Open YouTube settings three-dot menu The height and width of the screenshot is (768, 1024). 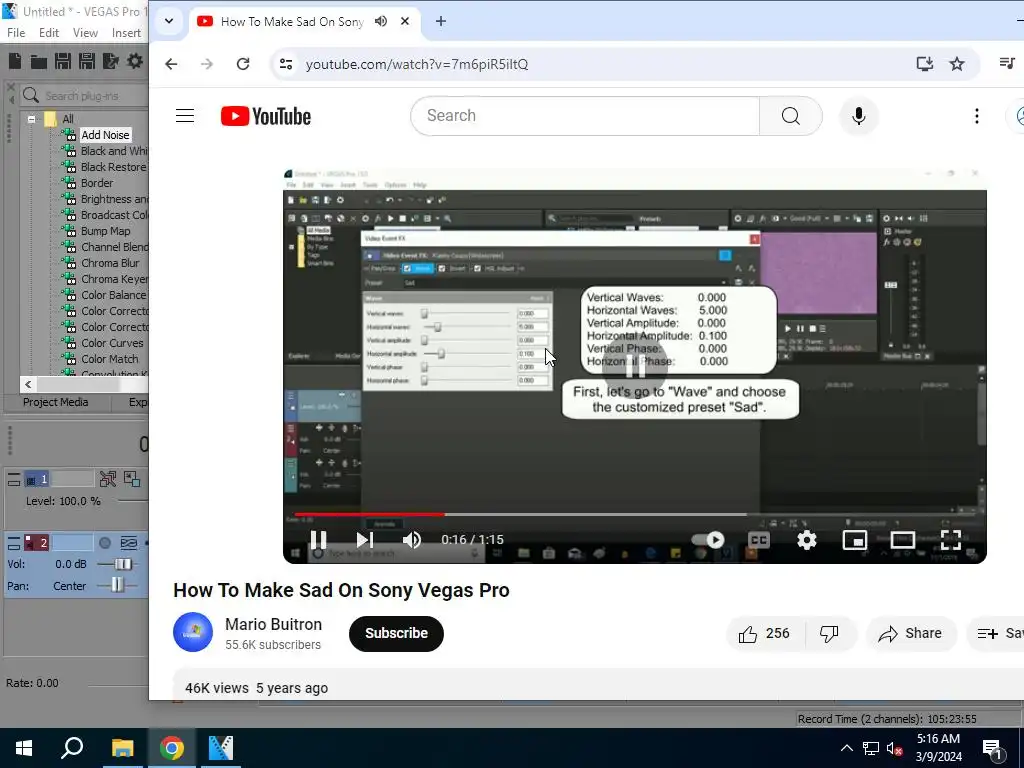976,116
